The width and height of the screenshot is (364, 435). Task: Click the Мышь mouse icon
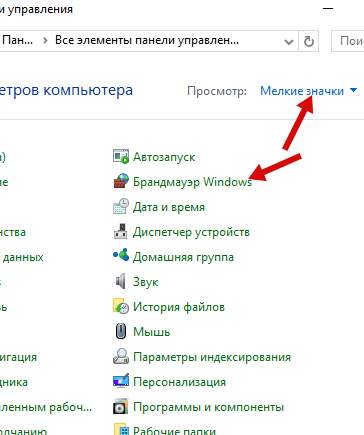pyautogui.click(x=121, y=331)
